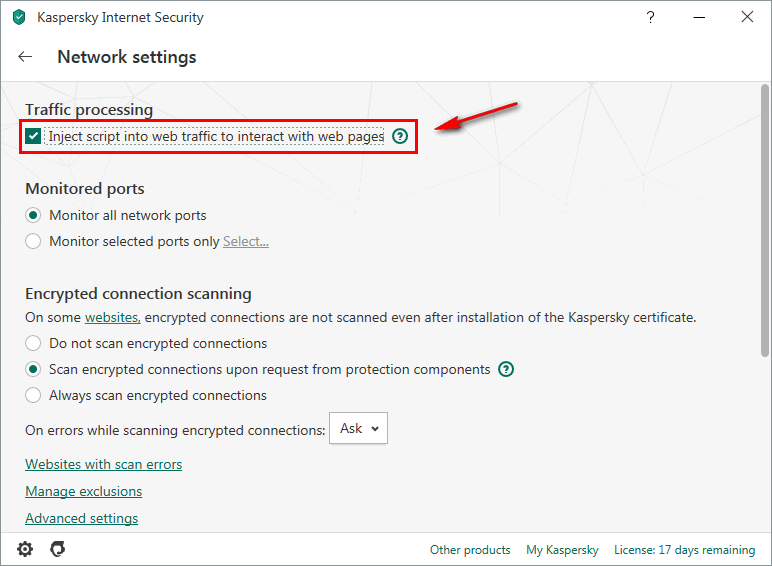Click the support agent icon beside gear

(x=58, y=549)
